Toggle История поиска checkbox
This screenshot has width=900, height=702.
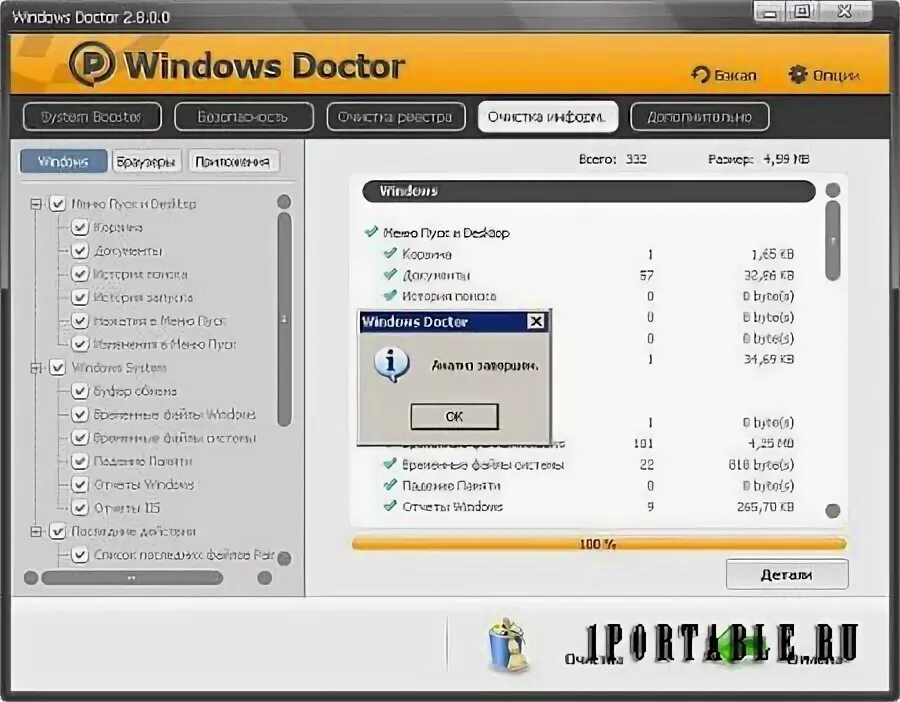tap(79, 274)
